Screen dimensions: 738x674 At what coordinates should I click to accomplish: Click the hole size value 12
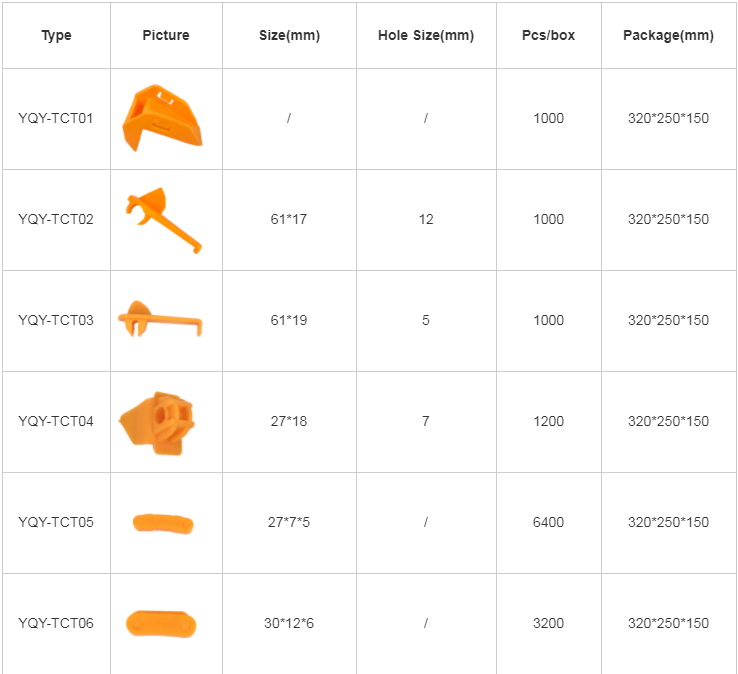tap(426, 219)
